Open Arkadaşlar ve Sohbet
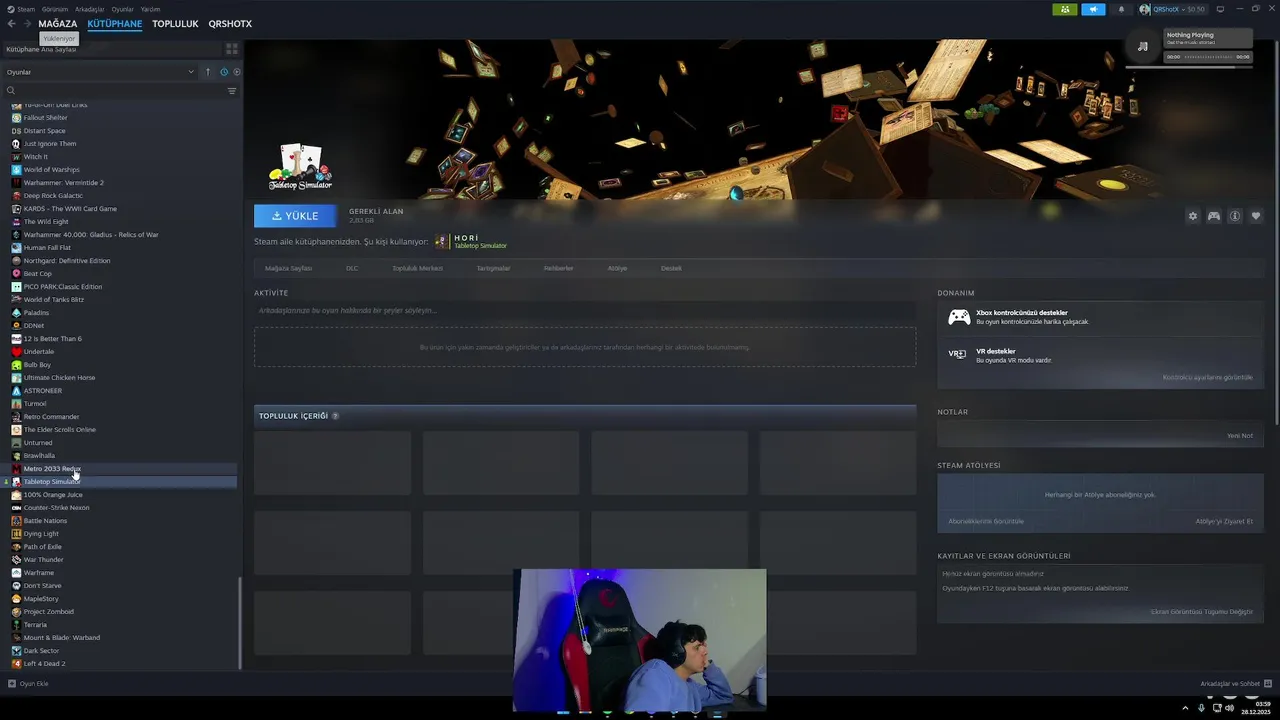 1236,684
